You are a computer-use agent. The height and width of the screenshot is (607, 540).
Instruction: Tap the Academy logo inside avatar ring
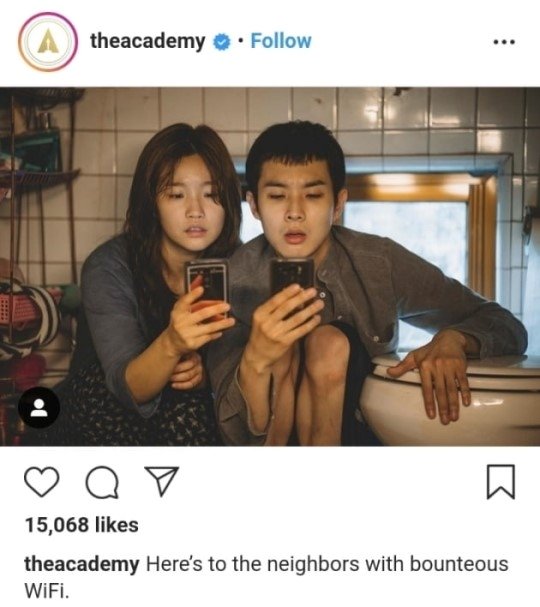tap(48, 42)
